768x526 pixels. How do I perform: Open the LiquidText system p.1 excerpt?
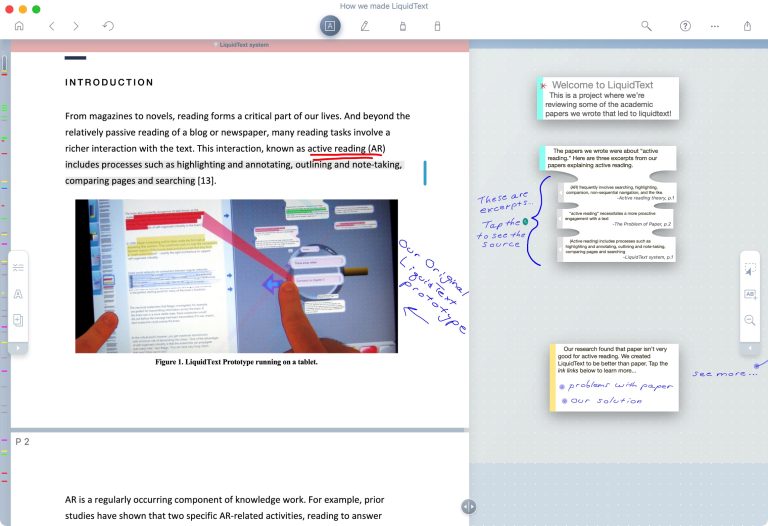617,249
